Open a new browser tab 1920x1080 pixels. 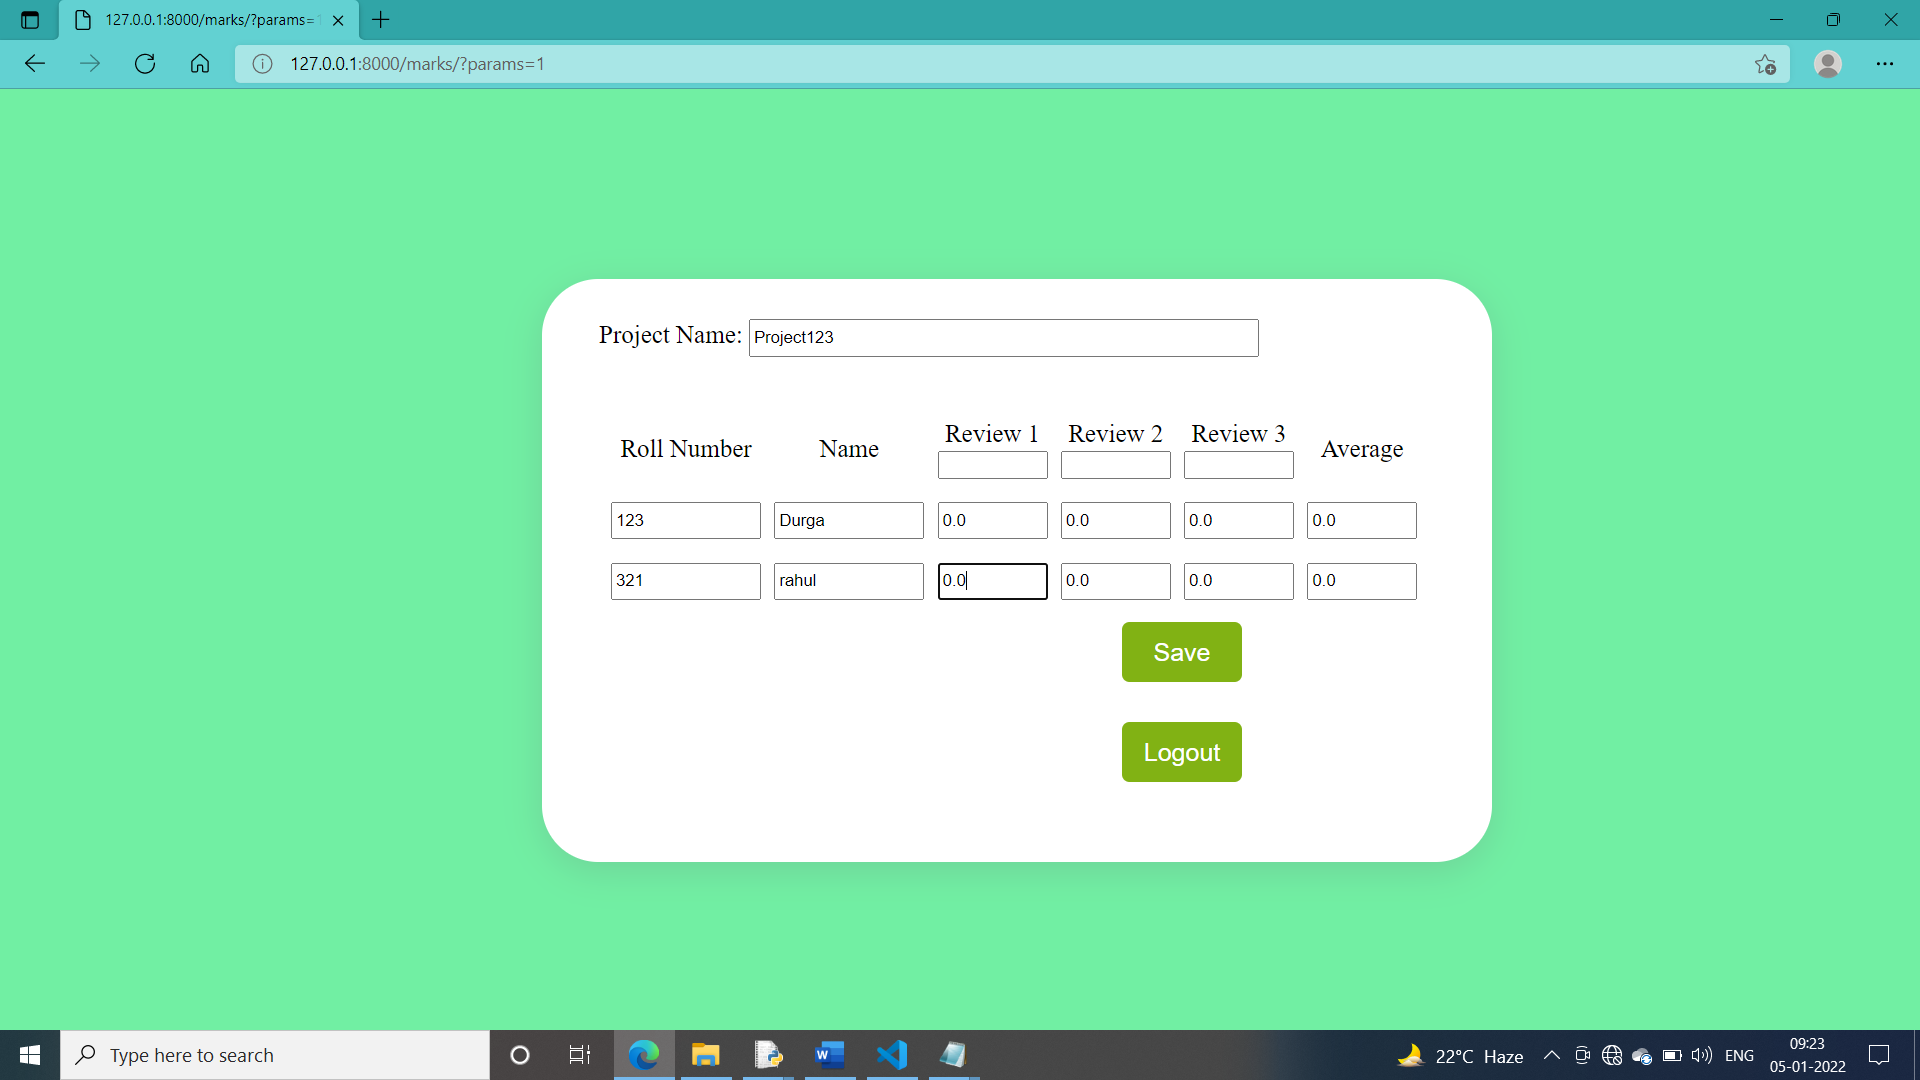coord(380,20)
